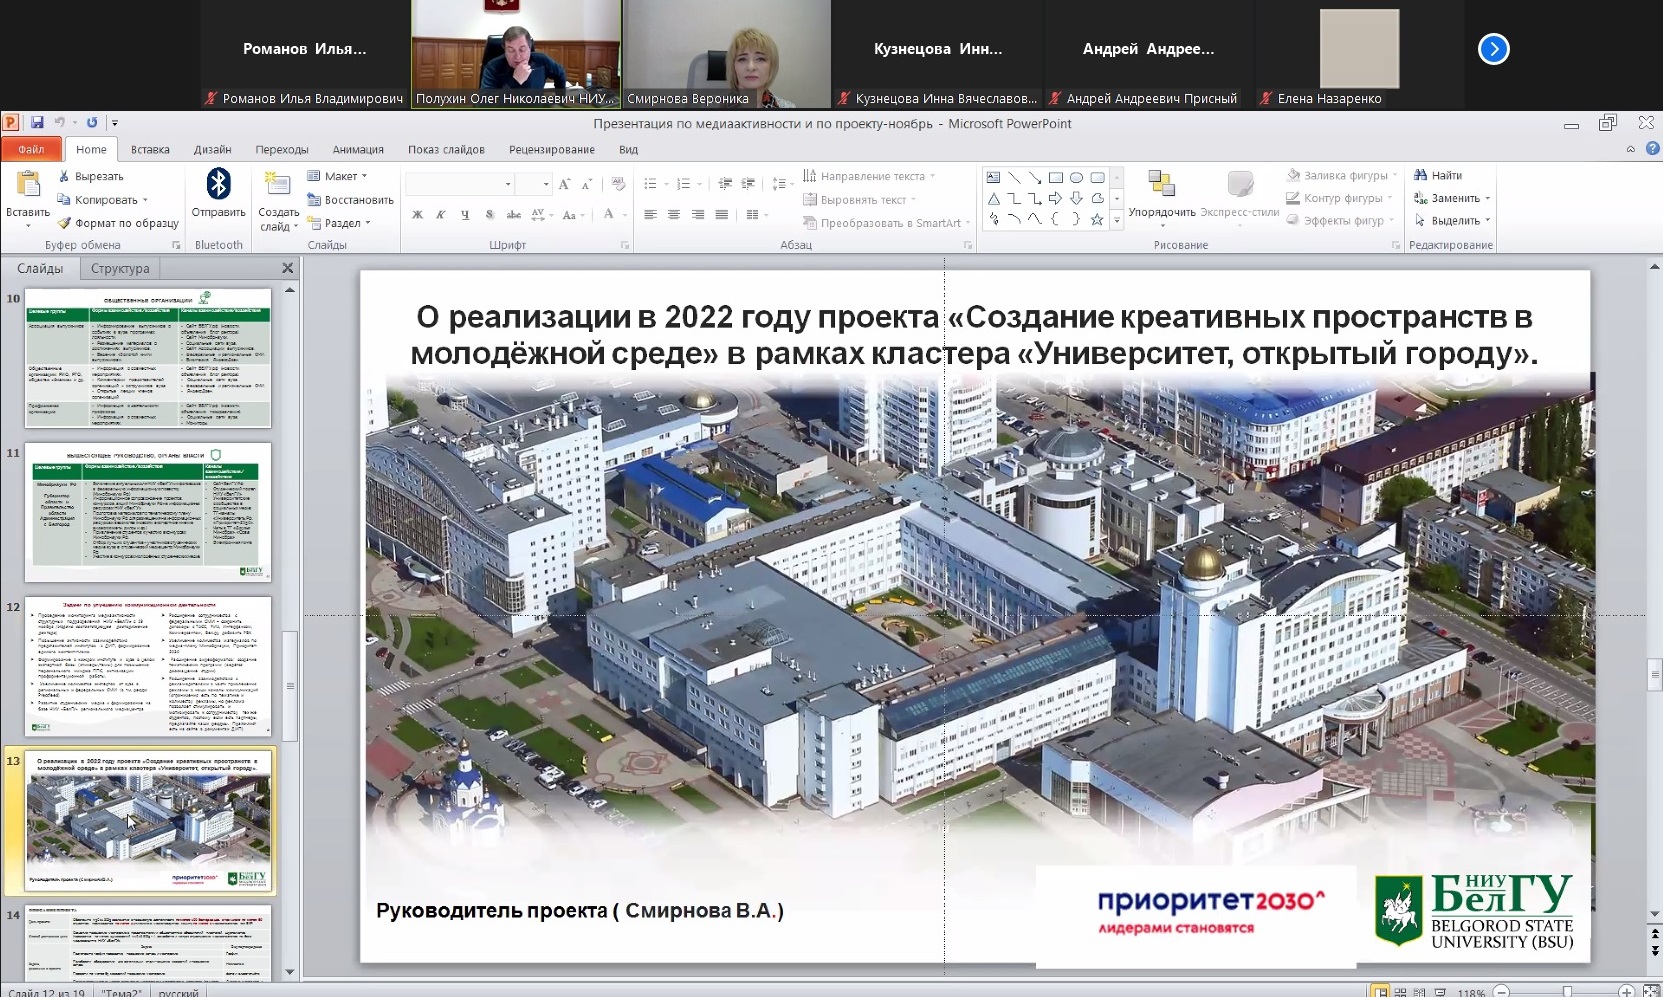The width and height of the screenshot is (1663, 997).
Task: Click the Упорядочить arrange icon
Action: pyautogui.click(x=1161, y=185)
